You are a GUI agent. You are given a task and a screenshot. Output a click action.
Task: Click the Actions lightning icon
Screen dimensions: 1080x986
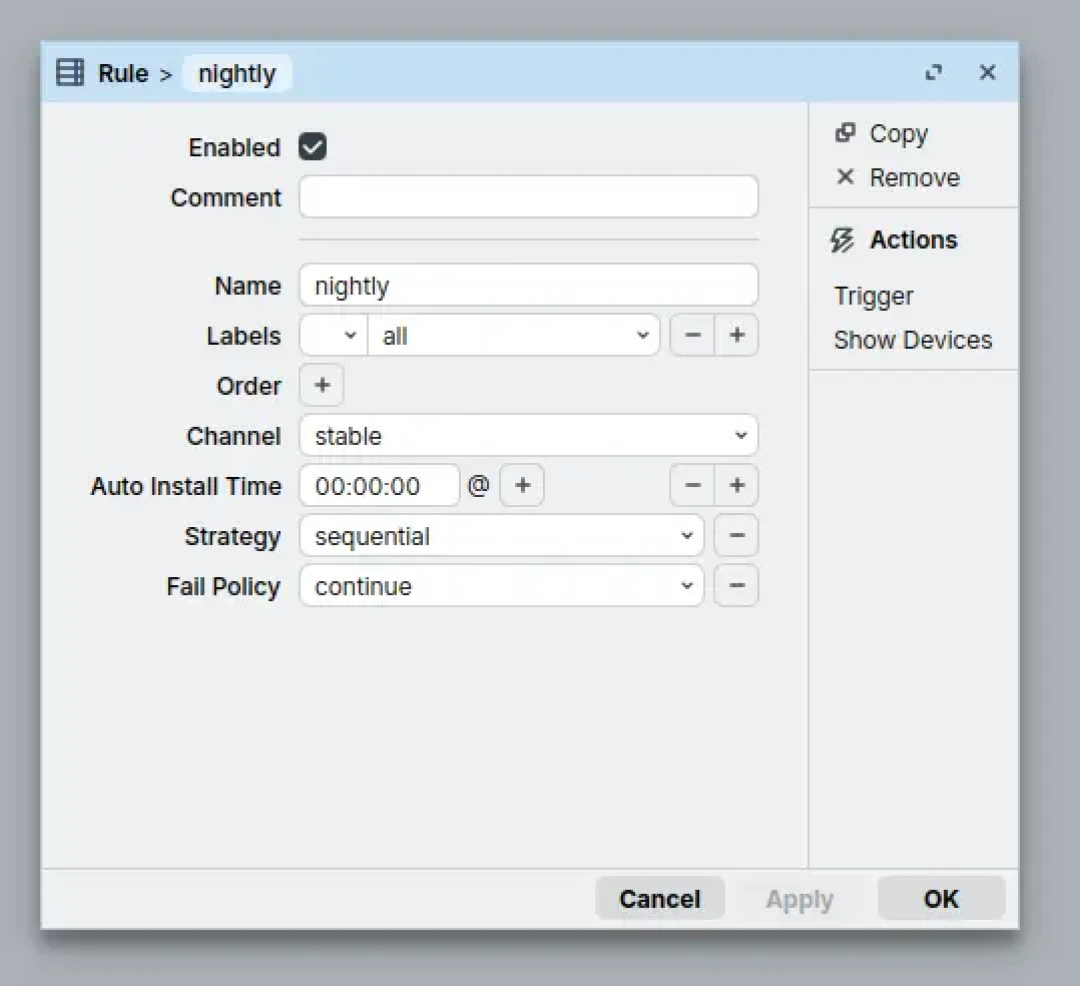[x=842, y=240]
